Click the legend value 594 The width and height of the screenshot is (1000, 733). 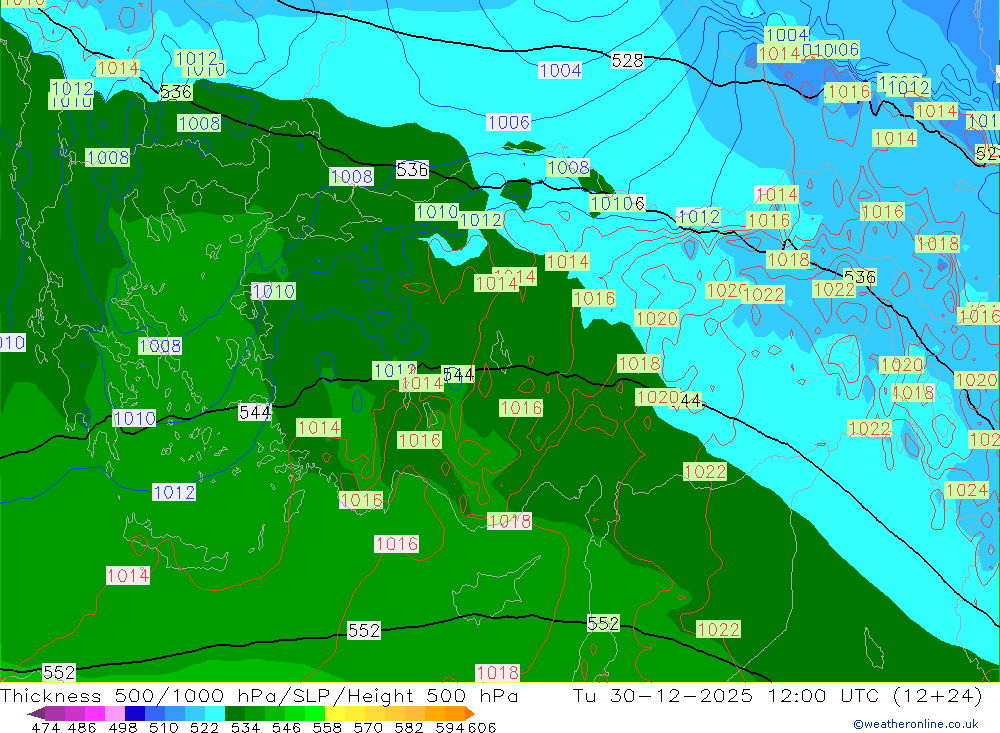(x=449, y=727)
